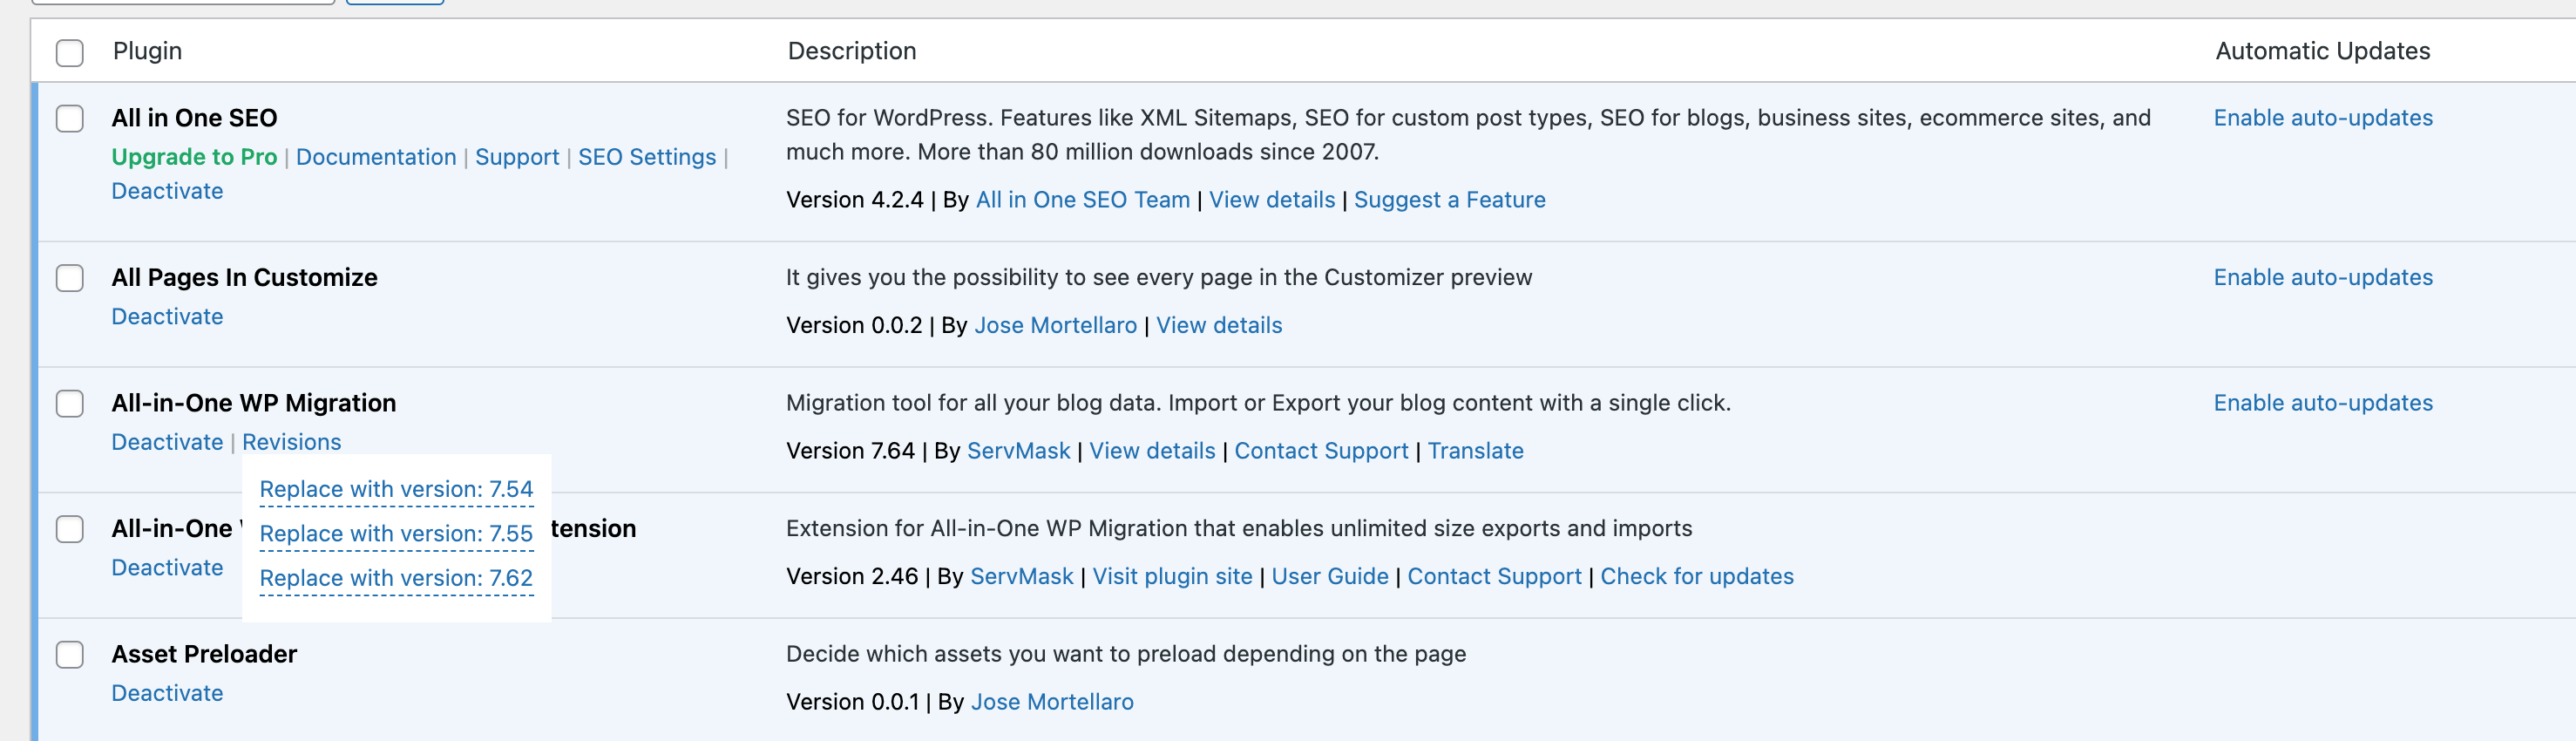Click the Version 7.64 text

click(x=850, y=451)
